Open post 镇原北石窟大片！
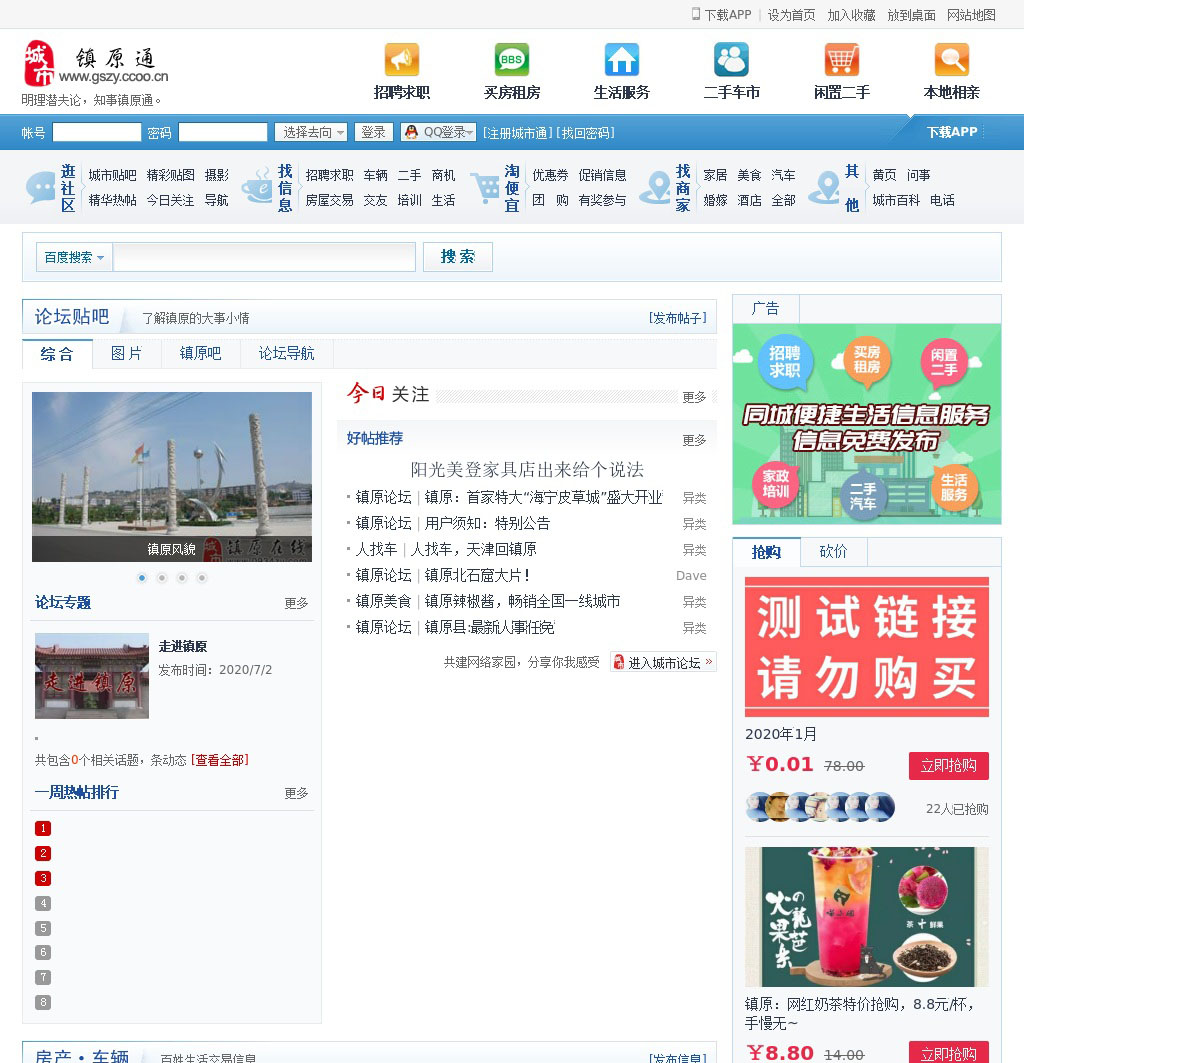1200x1063 pixels. [x=477, y=575]
